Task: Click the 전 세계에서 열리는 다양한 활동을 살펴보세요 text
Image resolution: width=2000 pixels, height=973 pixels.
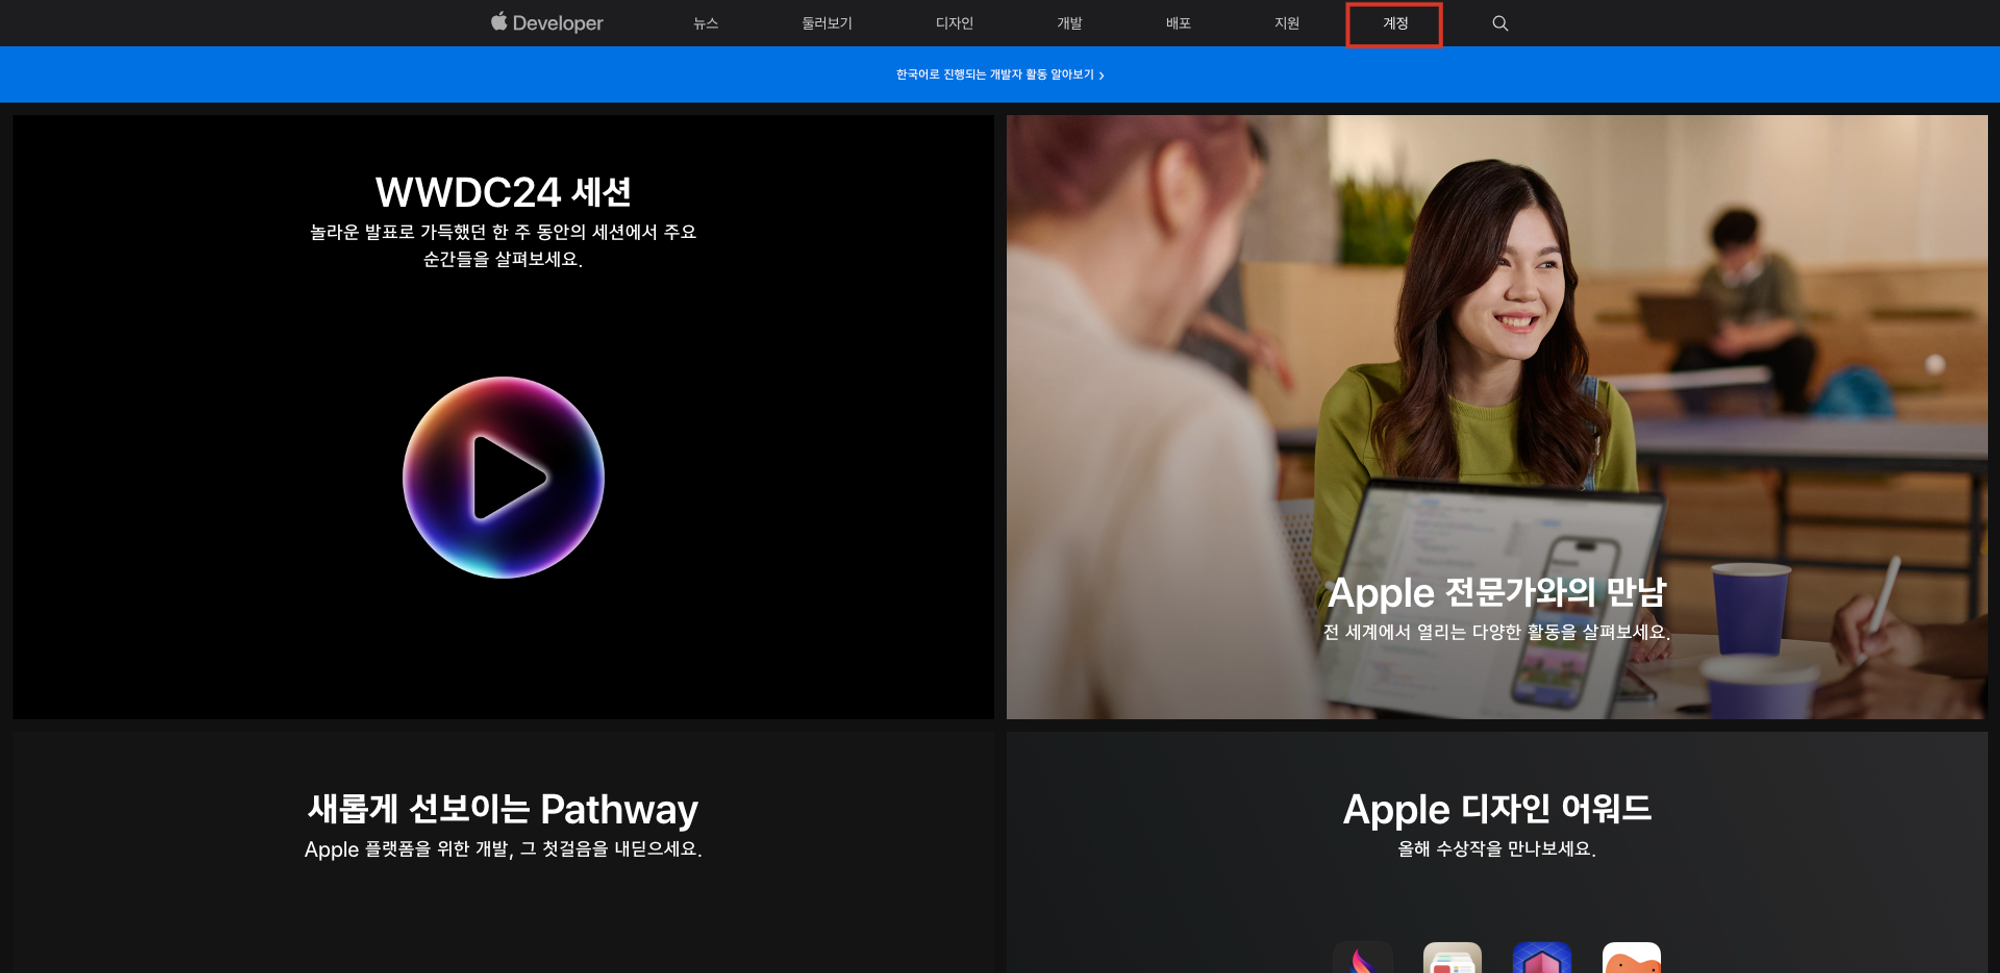Action: tap(1496, 632)
